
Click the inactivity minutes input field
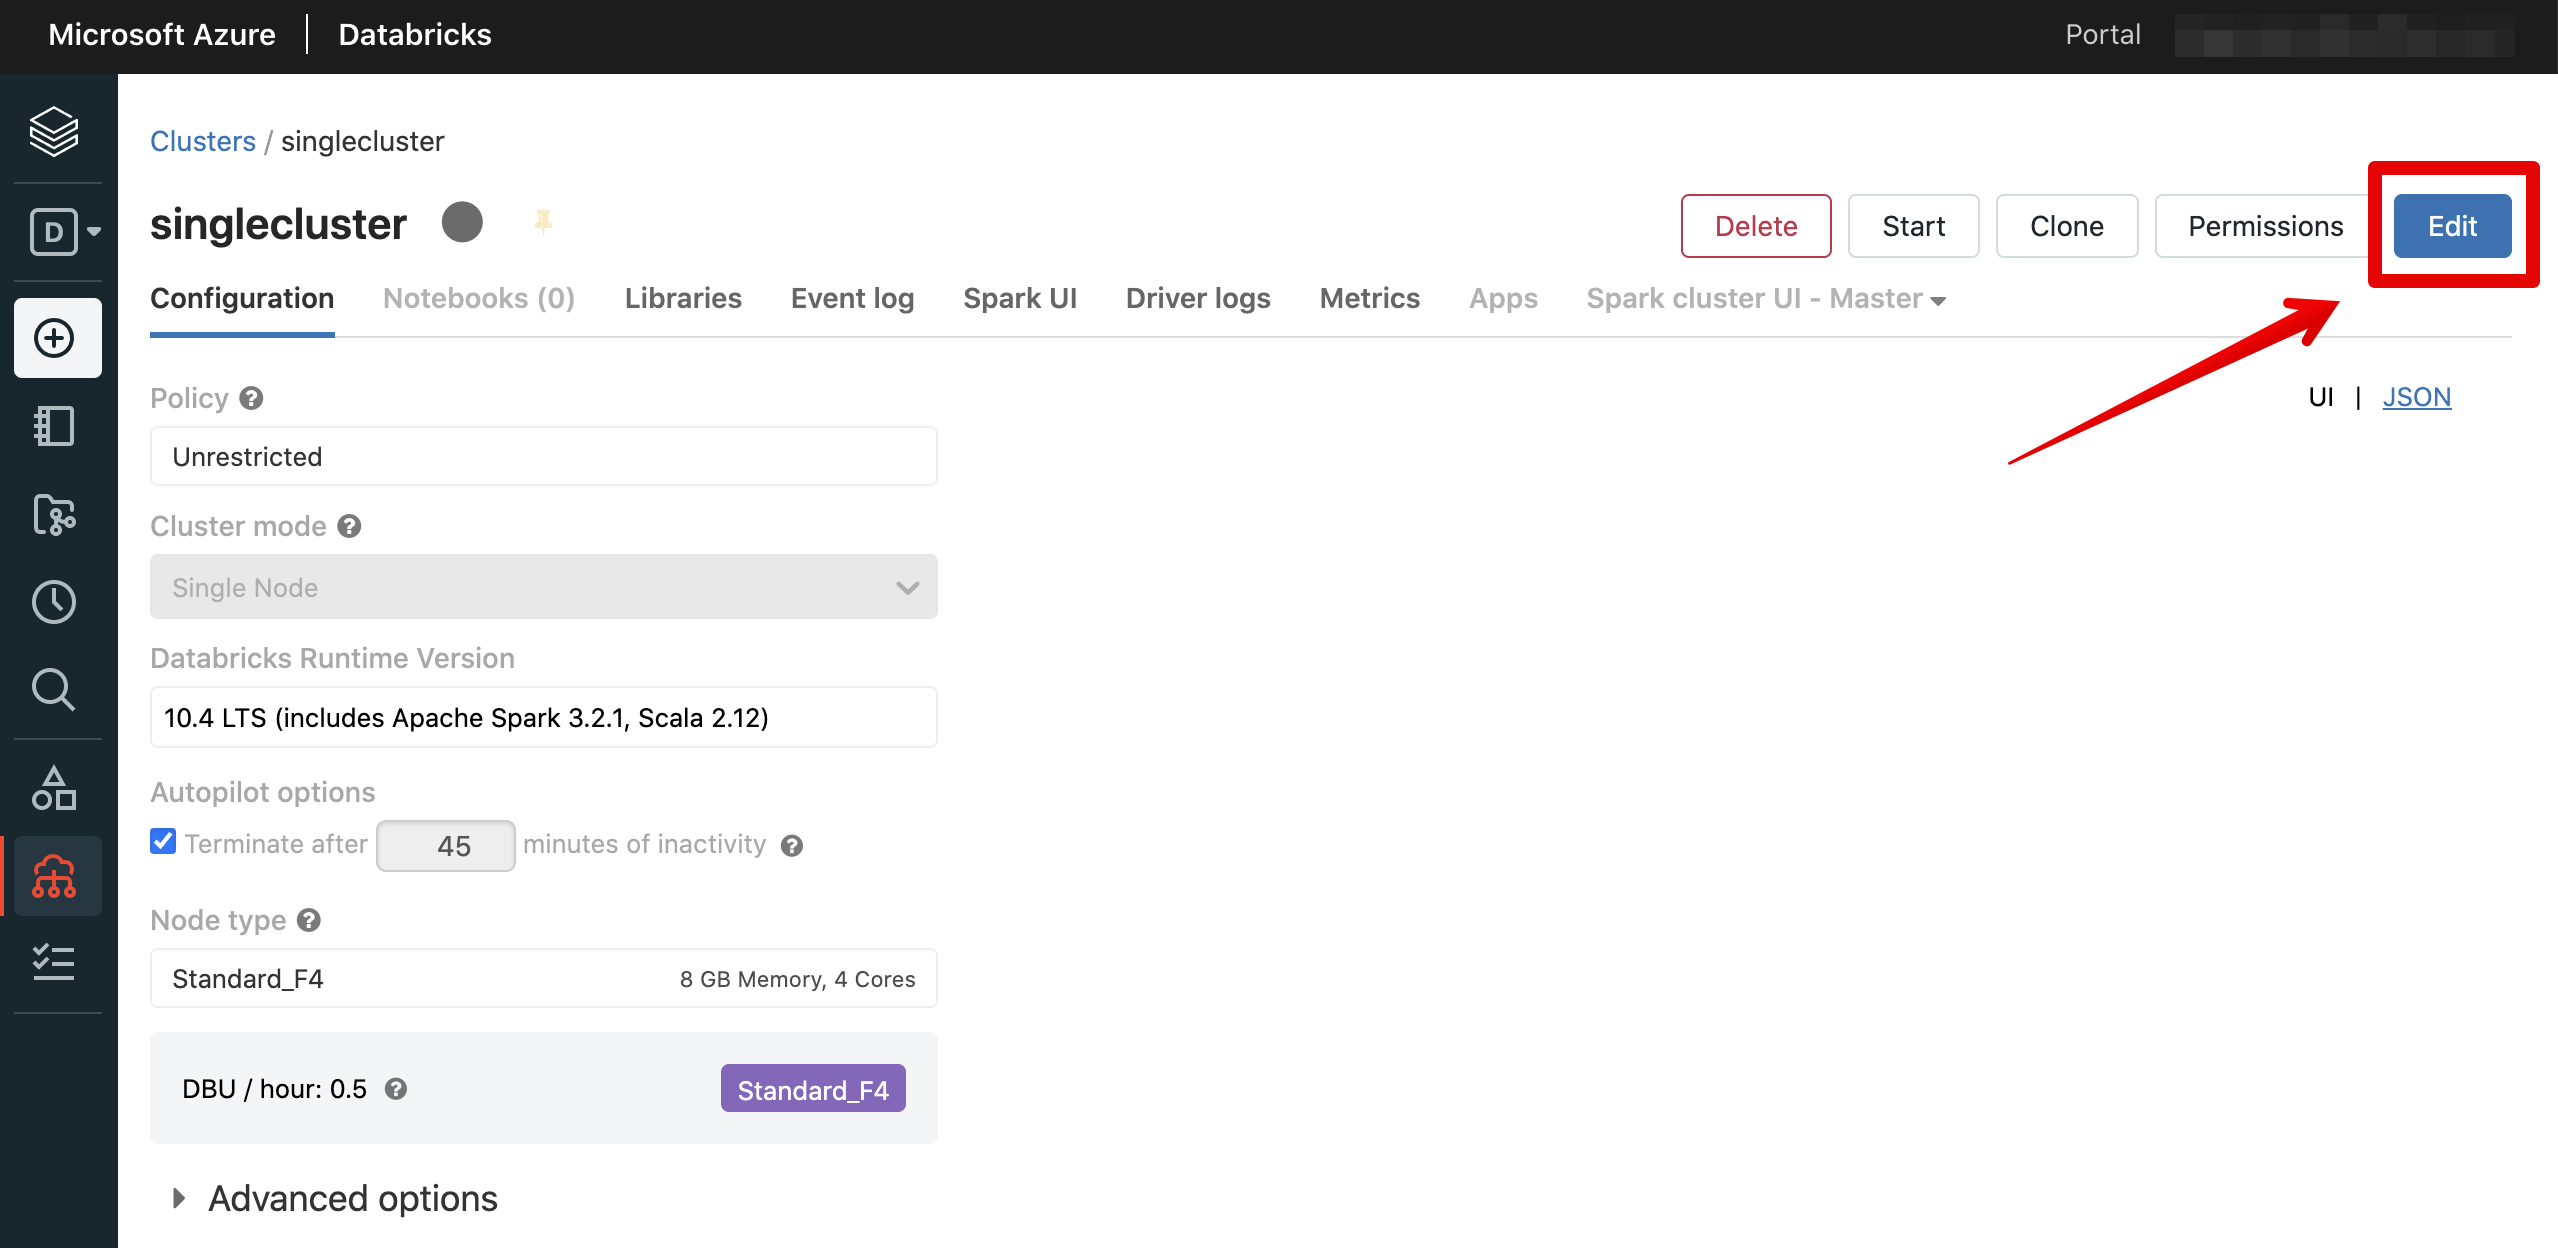446,846
